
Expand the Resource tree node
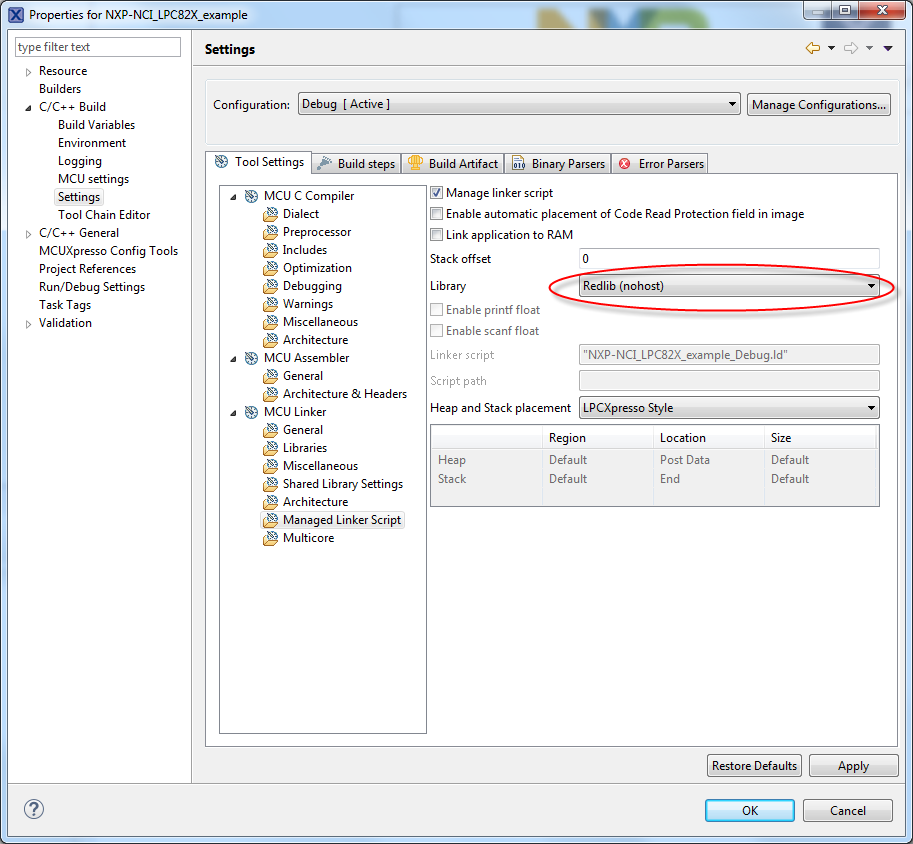[x=28, y=72]
